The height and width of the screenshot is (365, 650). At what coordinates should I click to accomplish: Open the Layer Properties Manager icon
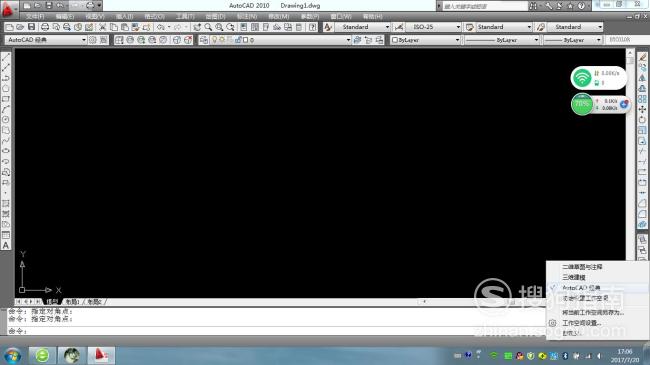pyautogui.click(x=203, y=40)
